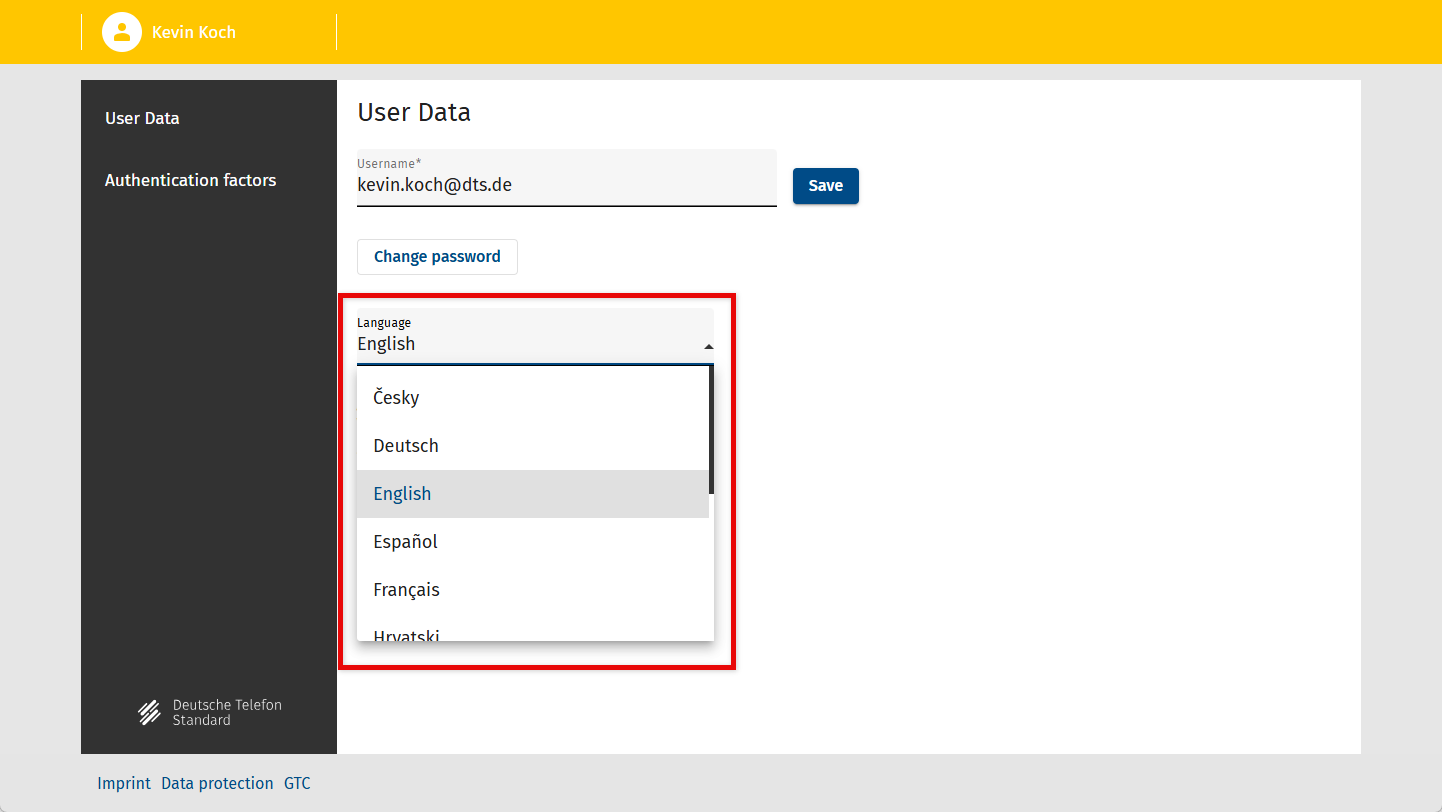Viewport: 1442px width, 812px height.
Task: Collapse the Language list via arrow indicator
Action: coord(708,346)
